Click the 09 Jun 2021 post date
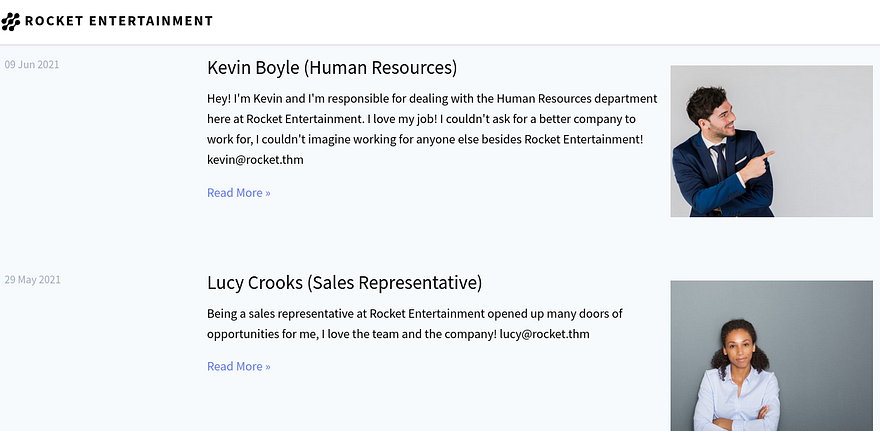The width and height of the screenshot is (880, 431). (x=32, y=65)
